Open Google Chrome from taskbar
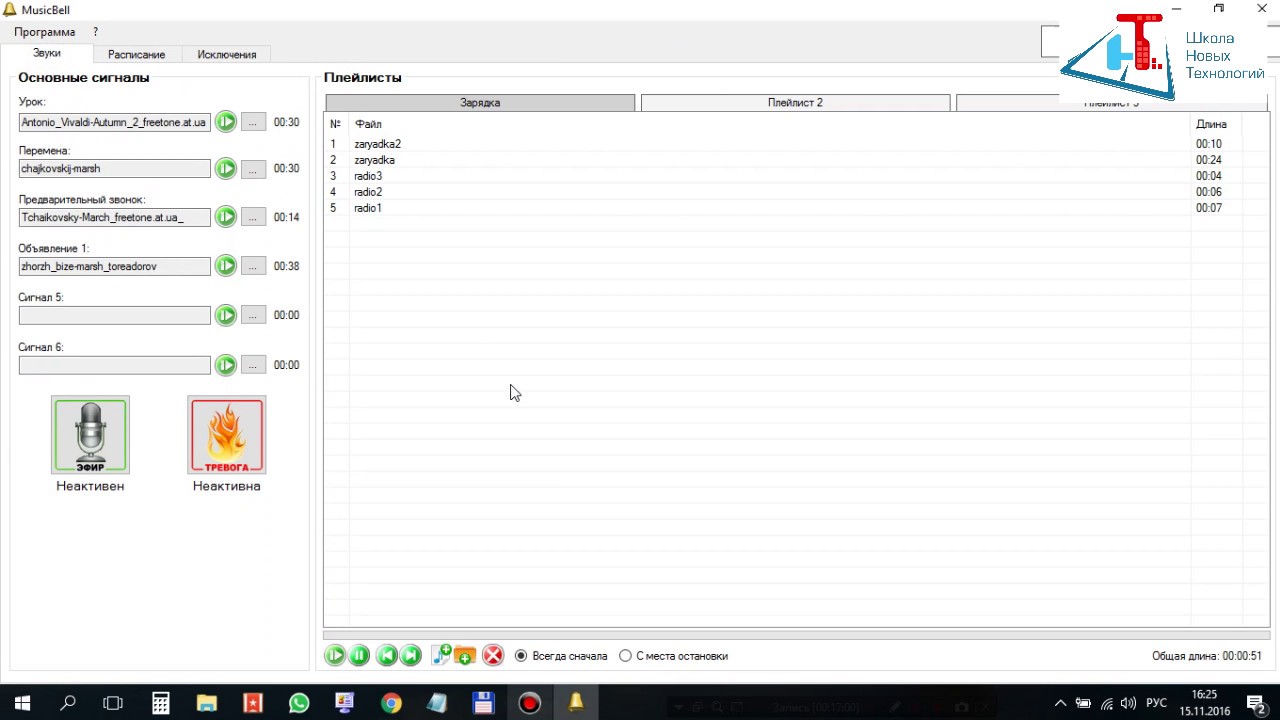The height and width of the screenshot is (720, 1280). pos(391,703)
